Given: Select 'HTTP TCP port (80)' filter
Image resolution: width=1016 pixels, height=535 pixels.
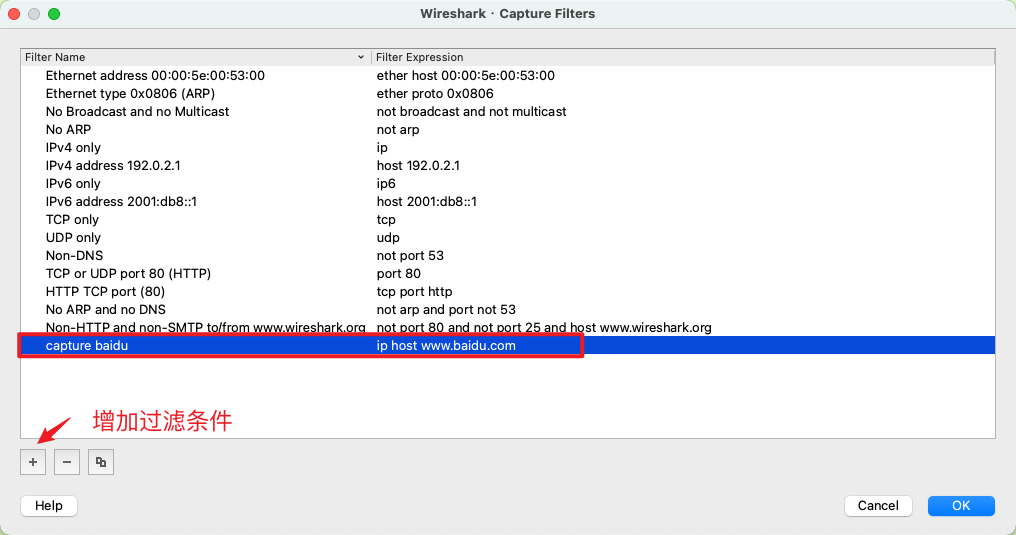Looking at the screenshot, I should tap(105, 292).
